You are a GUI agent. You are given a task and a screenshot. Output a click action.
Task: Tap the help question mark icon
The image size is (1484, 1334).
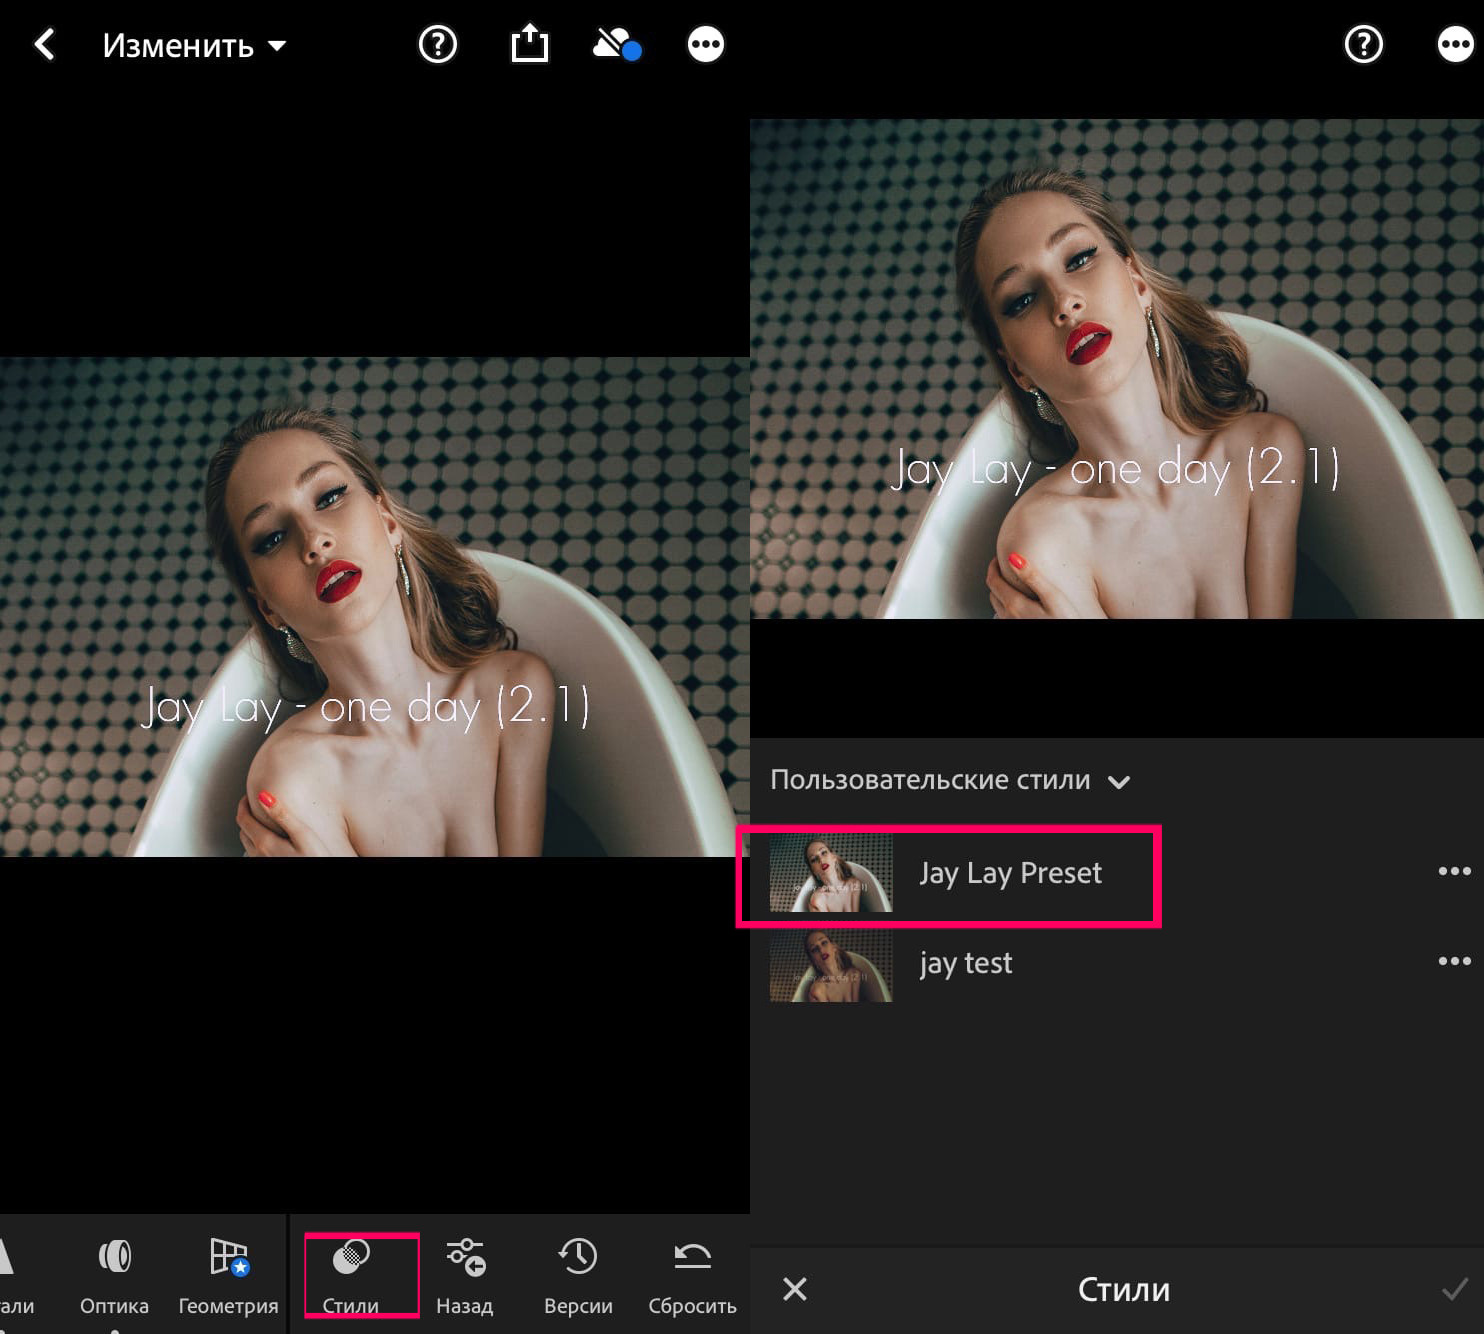(x=437, y=44)
